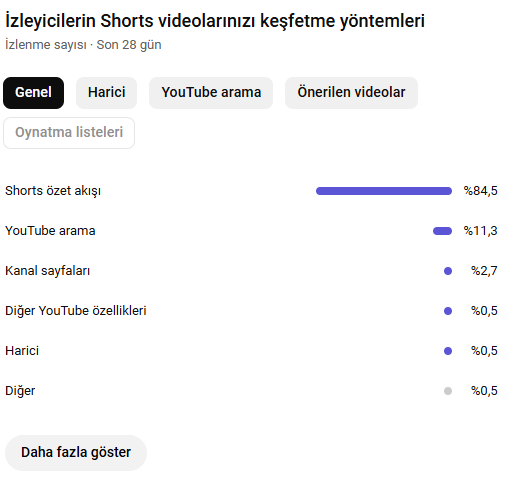Screen dimensions: 529x478
Task: Click the YouTube arama percentage bar
Action: coord(442,231)
